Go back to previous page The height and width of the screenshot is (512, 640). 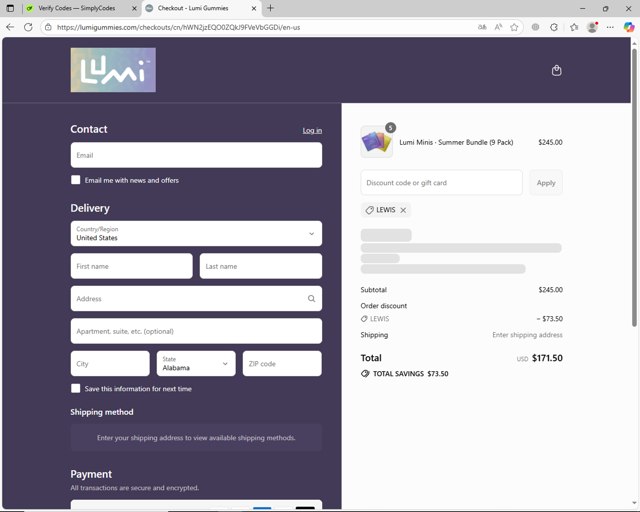10,27
